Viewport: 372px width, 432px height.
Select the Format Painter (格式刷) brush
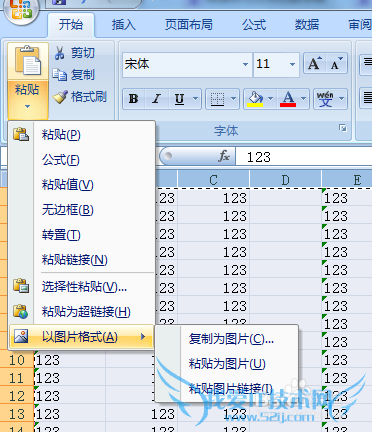[x=80, y=97]
